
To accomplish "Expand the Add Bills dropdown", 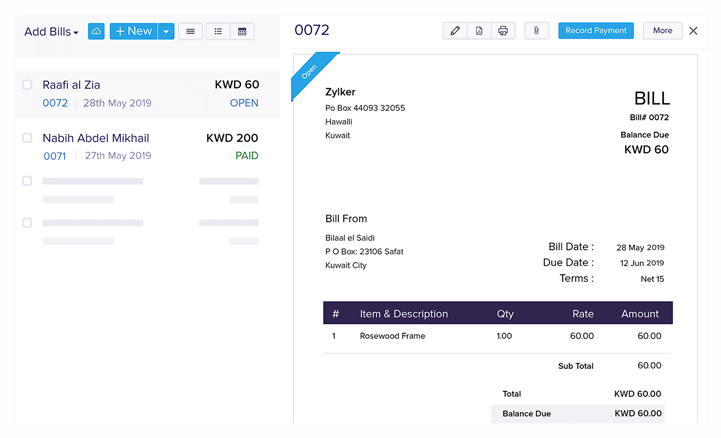I will [x=51, y=32].
